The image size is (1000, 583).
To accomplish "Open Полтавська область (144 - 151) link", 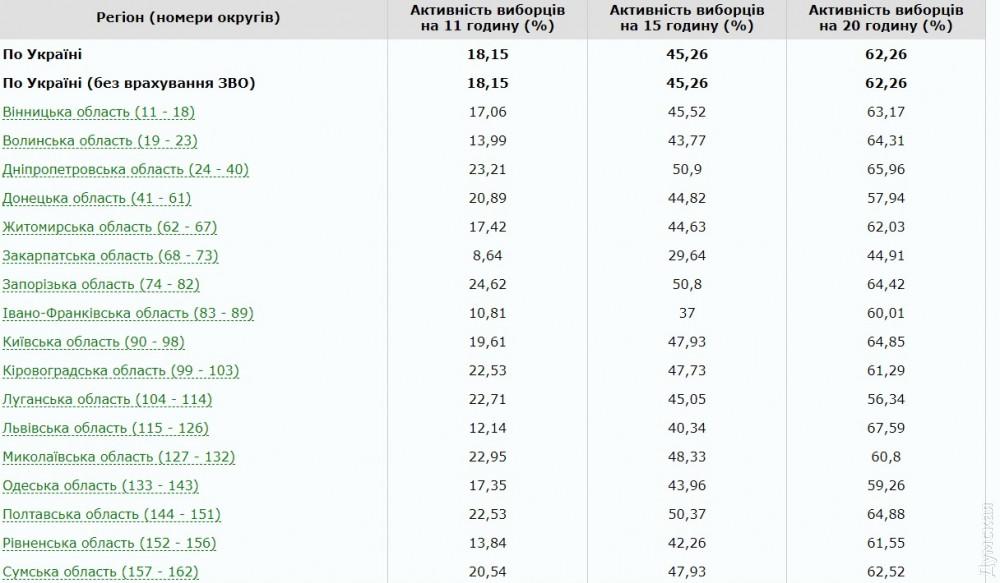I will (108, 515).
